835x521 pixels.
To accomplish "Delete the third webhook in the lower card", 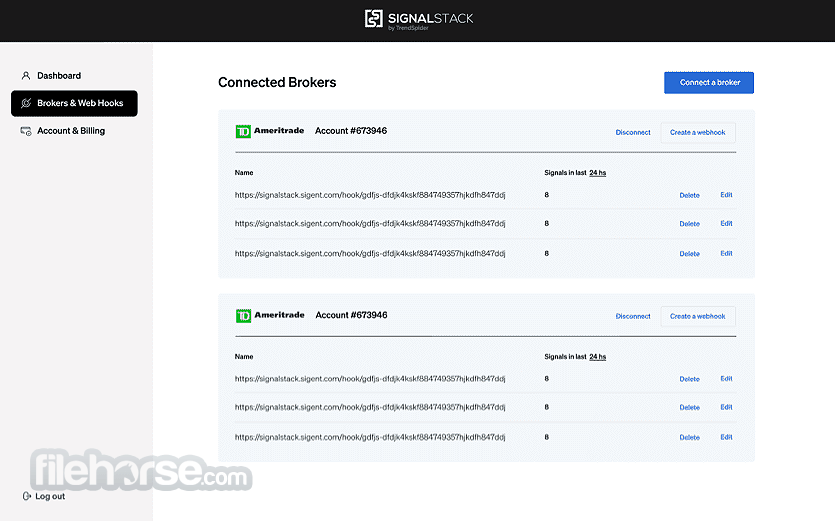I will pyautogui.click(x=689, y=437).
